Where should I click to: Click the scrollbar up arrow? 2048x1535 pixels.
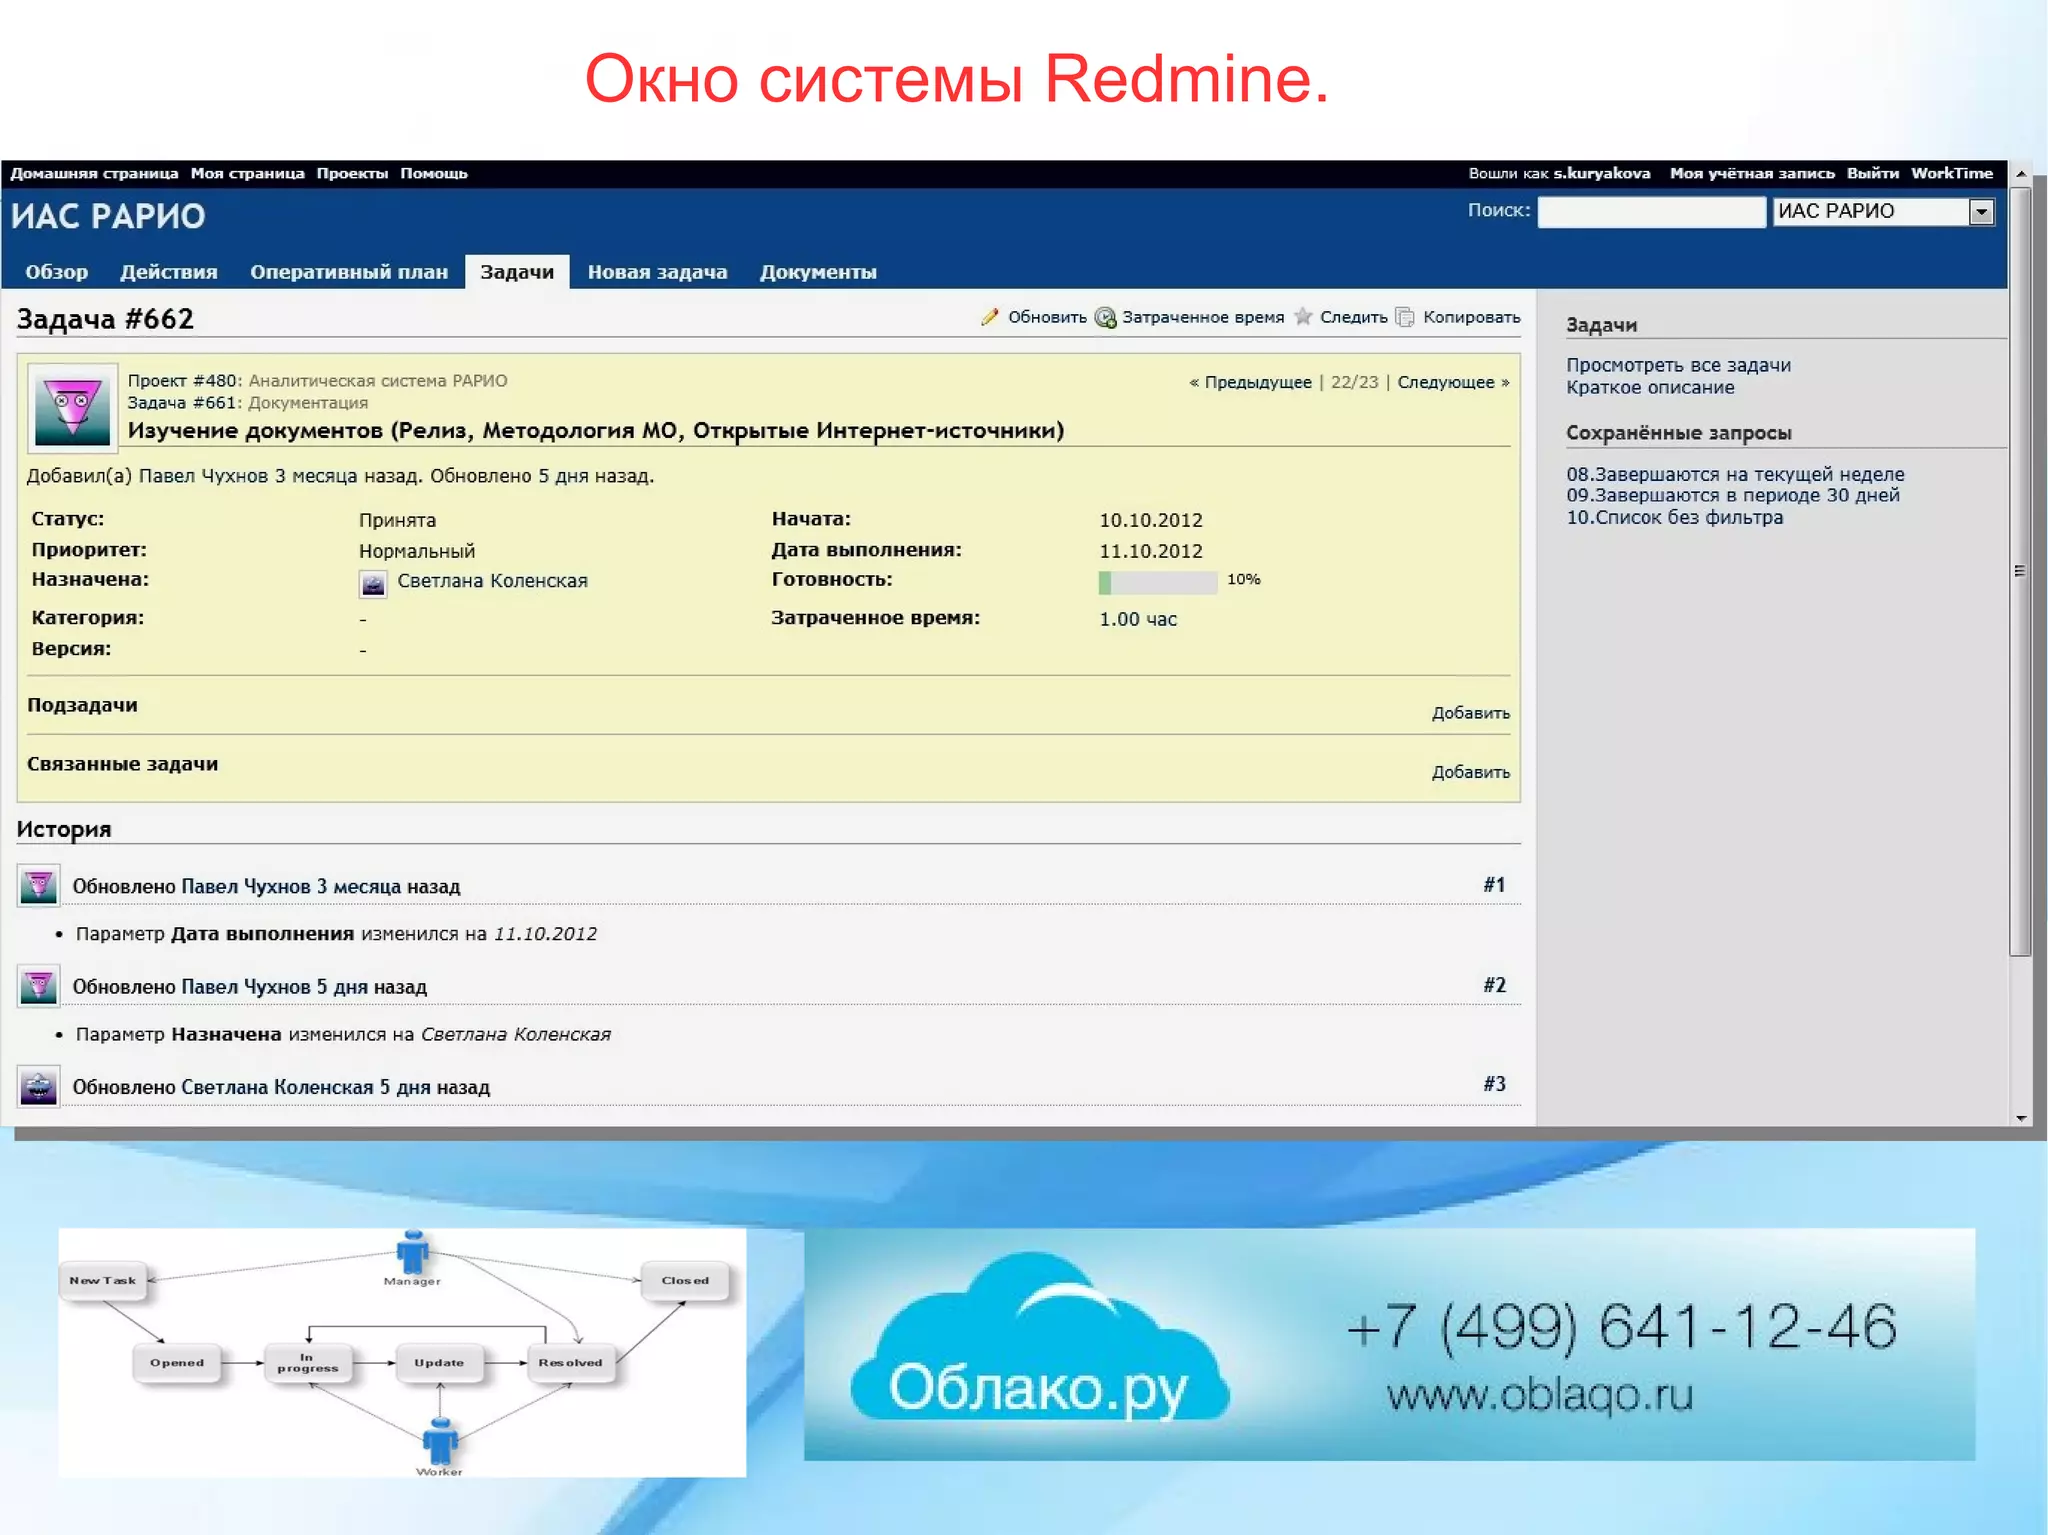coord(2021,174)
